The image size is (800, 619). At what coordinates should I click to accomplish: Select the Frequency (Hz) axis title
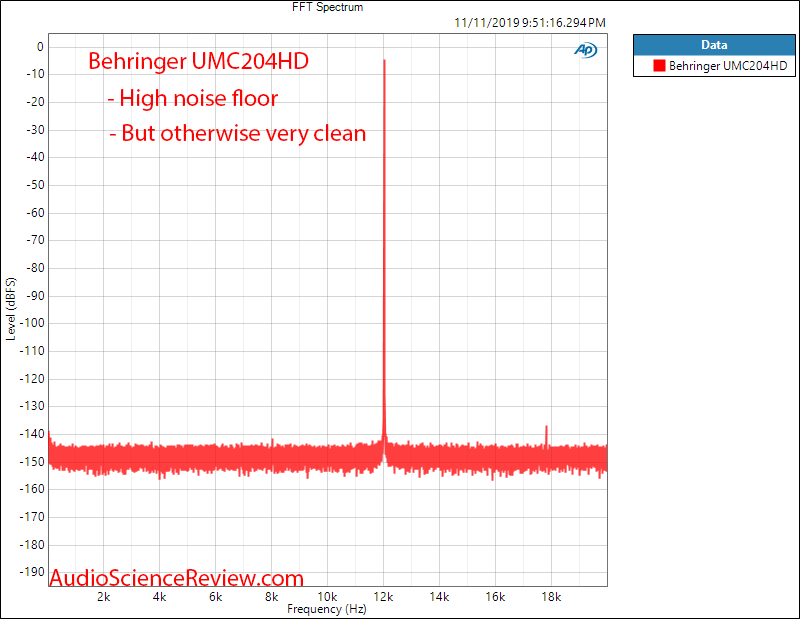point(327,609)
